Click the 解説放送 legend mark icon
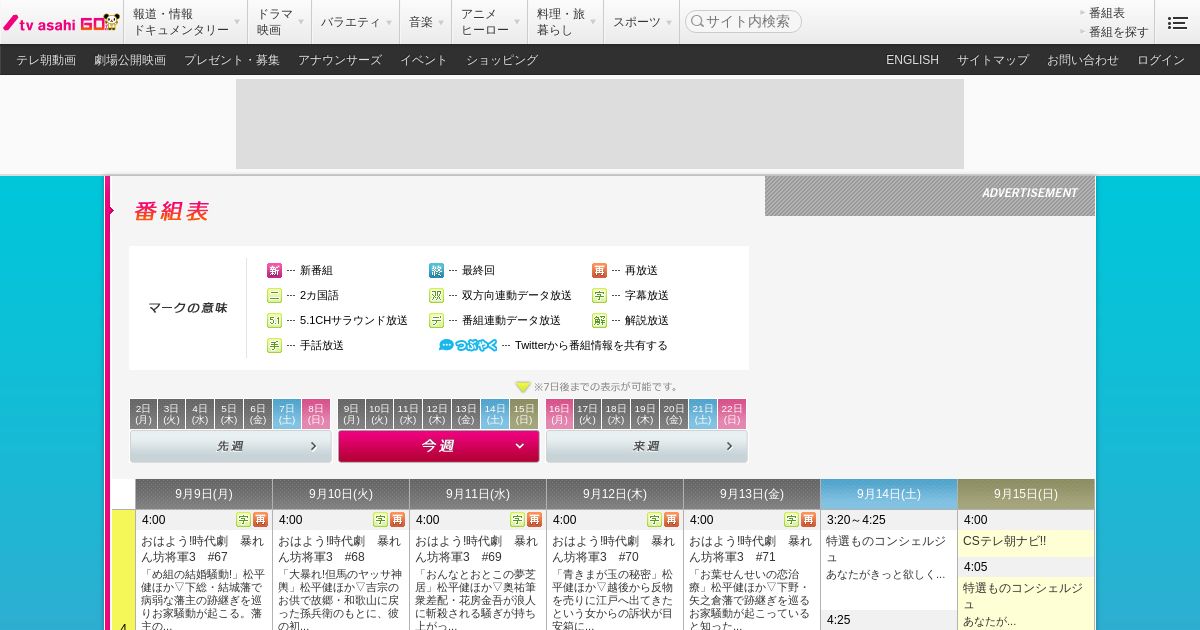The image size is (1200, 630). coord(599,321)
